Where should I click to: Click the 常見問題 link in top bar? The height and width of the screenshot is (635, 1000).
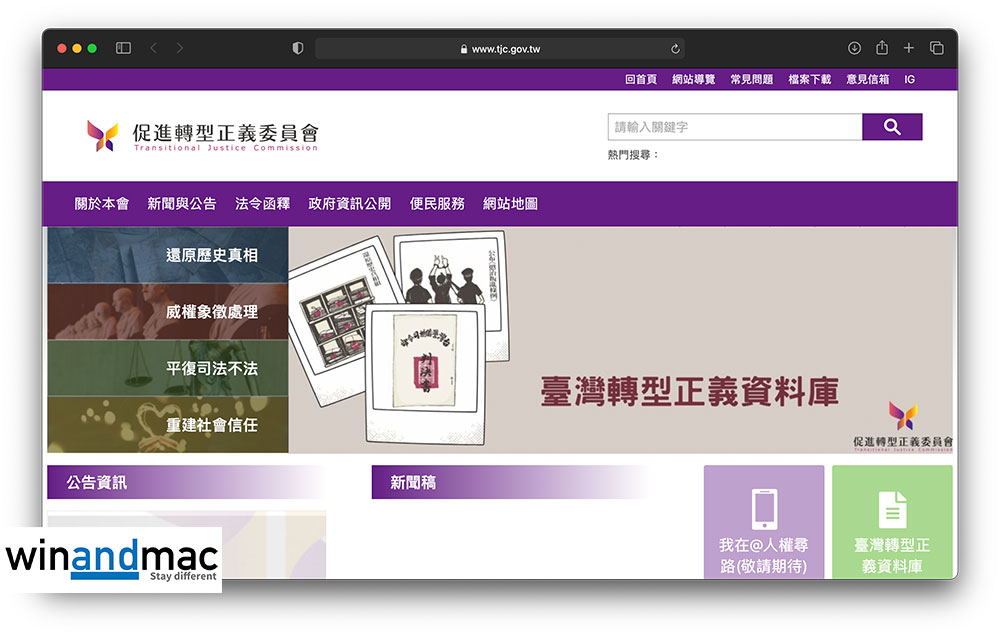tap(751, 79)
